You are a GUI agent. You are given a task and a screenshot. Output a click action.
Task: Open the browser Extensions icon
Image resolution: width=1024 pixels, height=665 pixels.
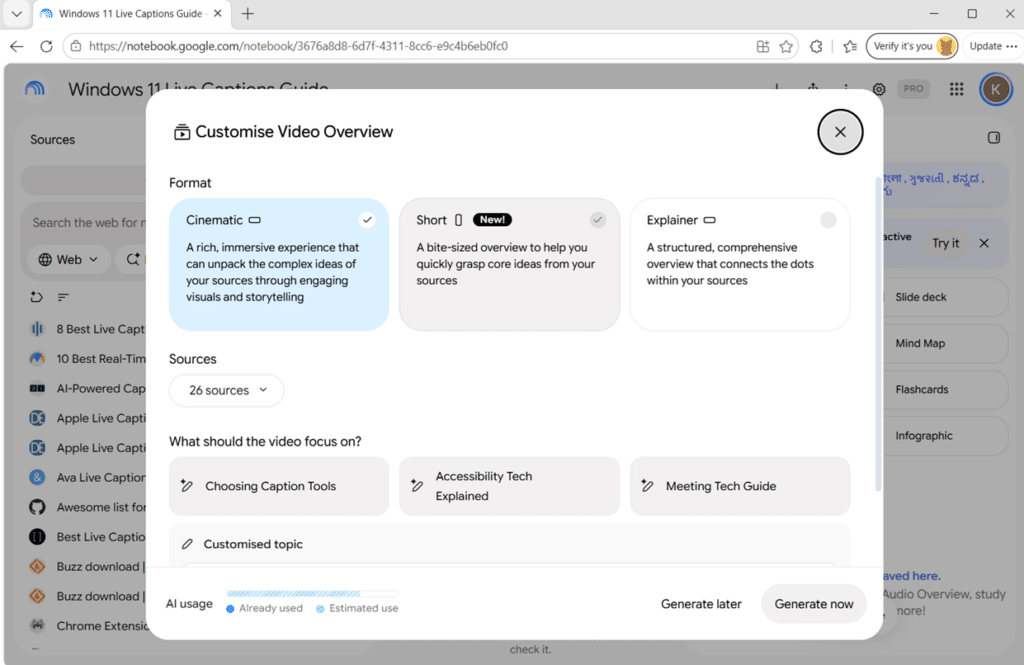(816, 46)
